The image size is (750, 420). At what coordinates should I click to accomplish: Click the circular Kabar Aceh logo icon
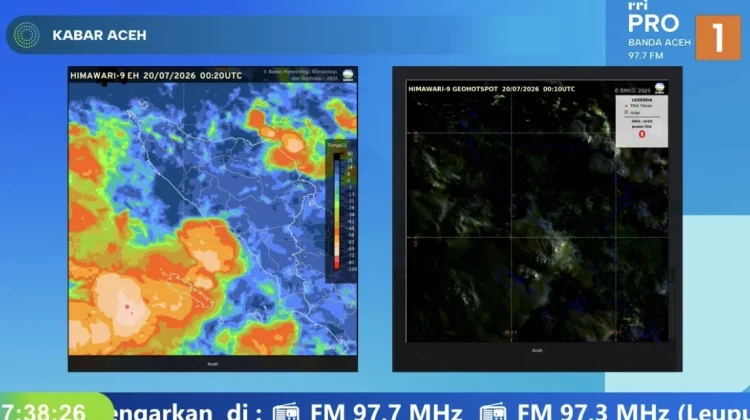[26, 35]
